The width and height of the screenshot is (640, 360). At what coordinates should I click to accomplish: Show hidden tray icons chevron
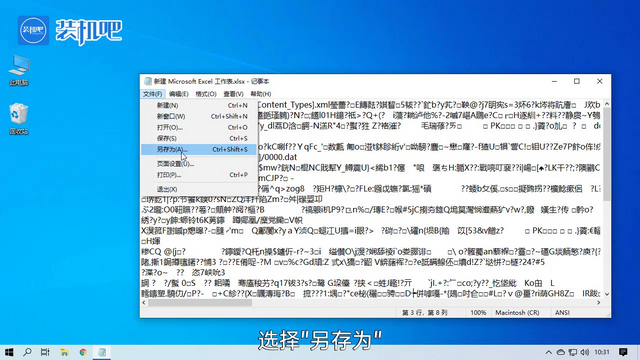coord(549,352)
